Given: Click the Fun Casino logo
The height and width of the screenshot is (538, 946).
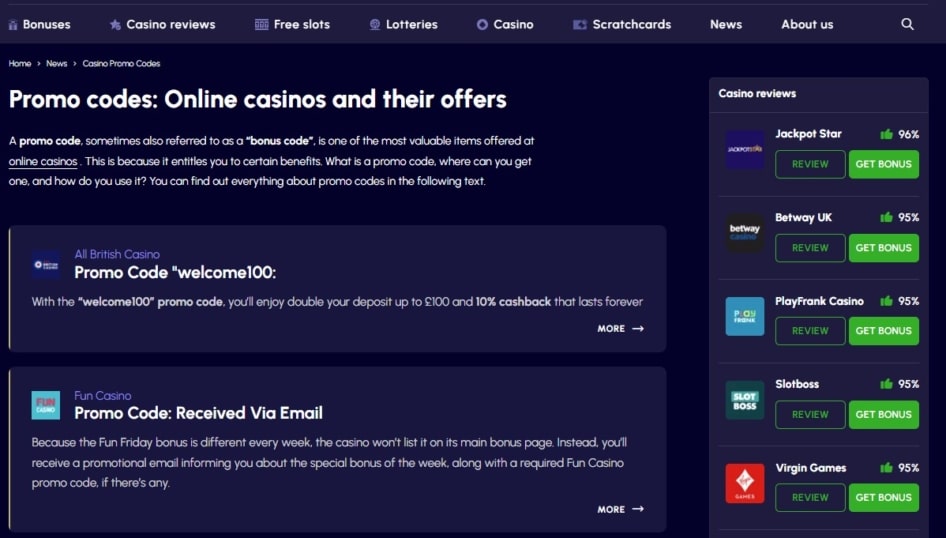Looking at the screenshot, I should 46,405.
